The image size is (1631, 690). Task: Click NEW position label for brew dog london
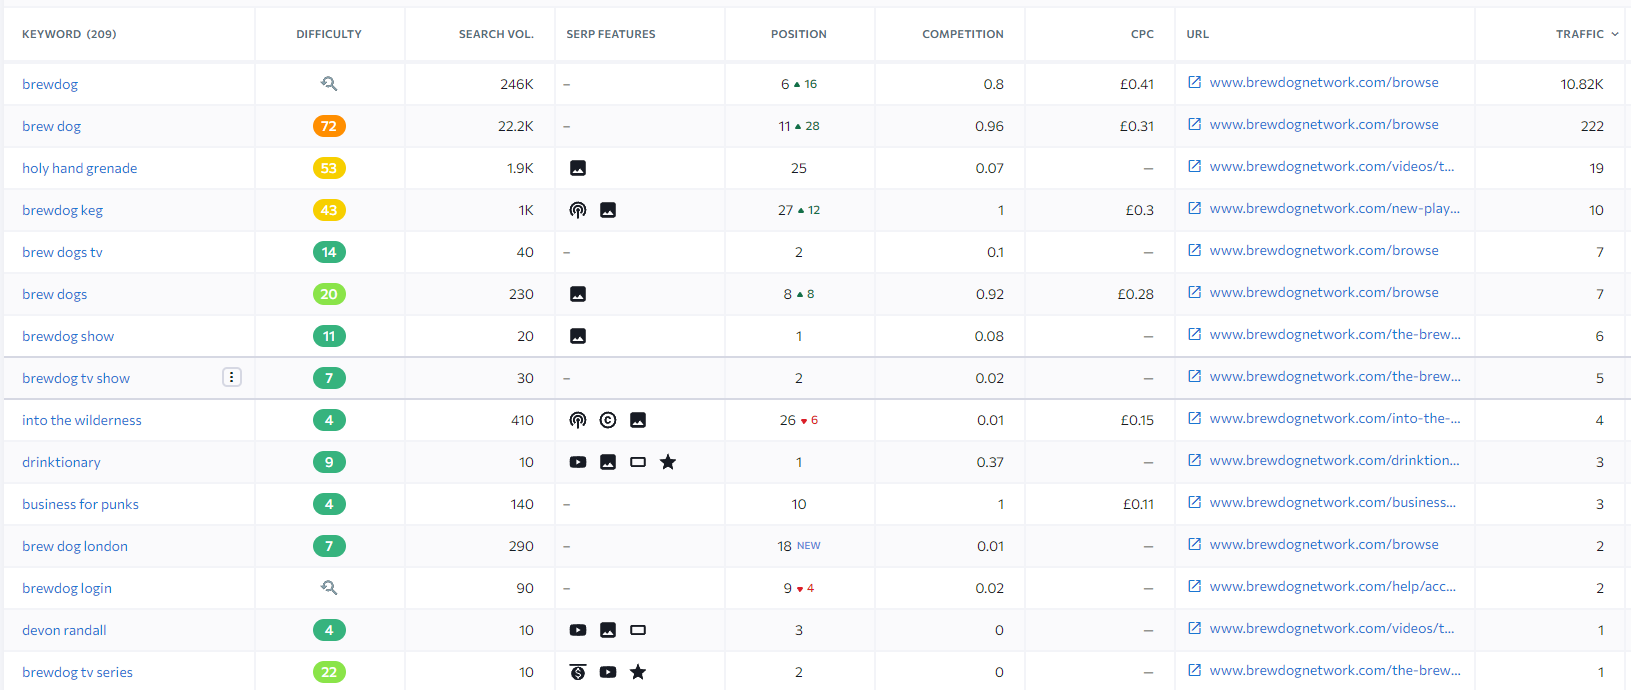(809, 546)
